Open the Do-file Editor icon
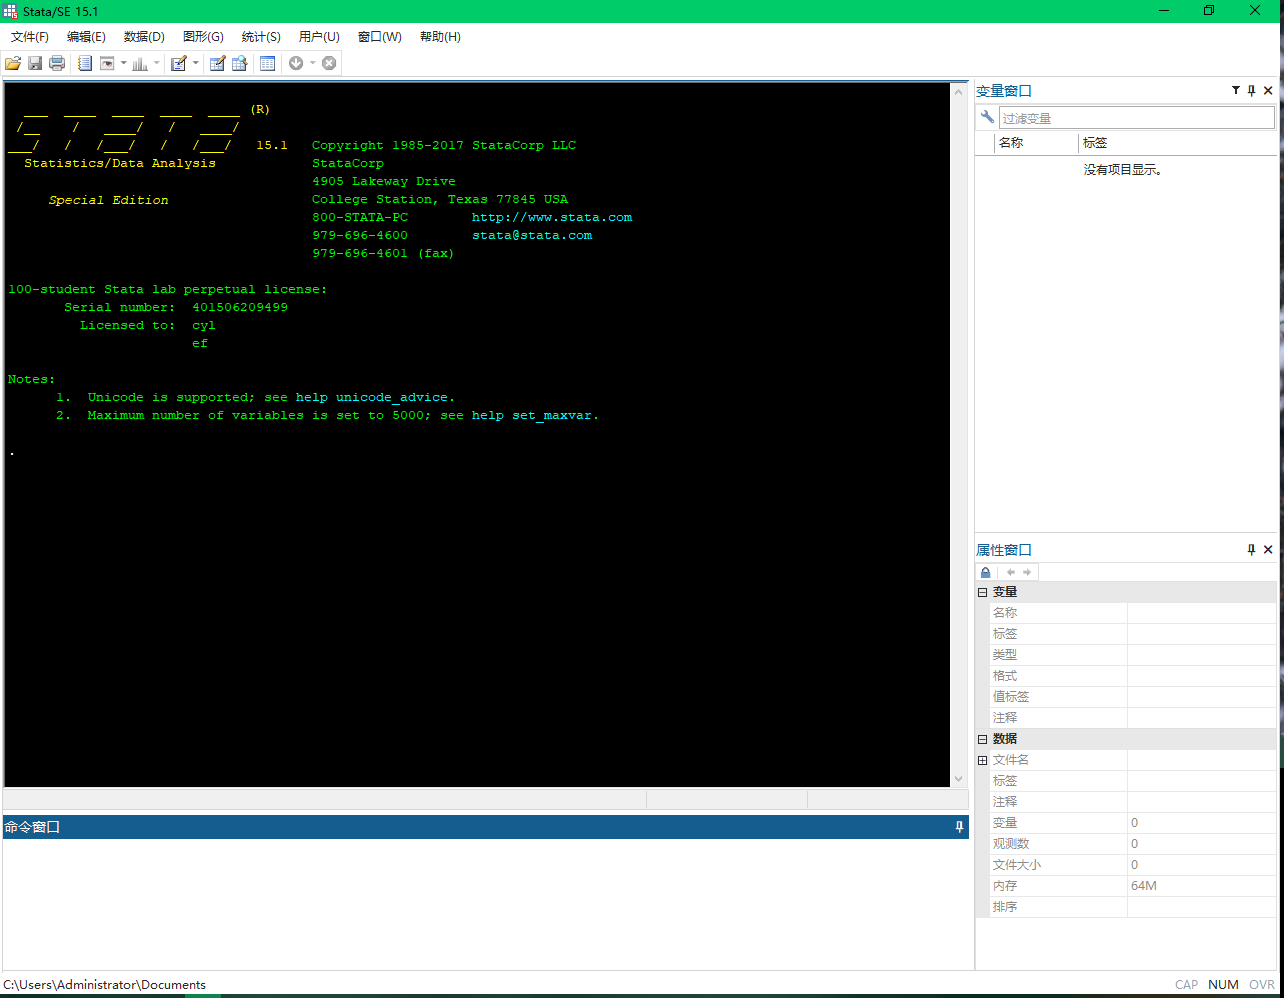1284x998 pixels. tap(179, 63)
